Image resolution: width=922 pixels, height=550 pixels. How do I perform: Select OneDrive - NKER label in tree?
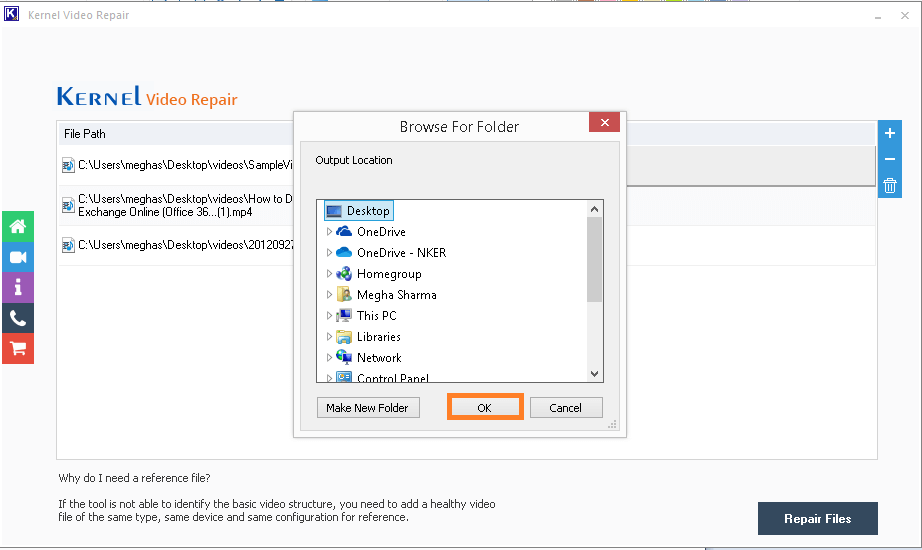pos(402,252)
